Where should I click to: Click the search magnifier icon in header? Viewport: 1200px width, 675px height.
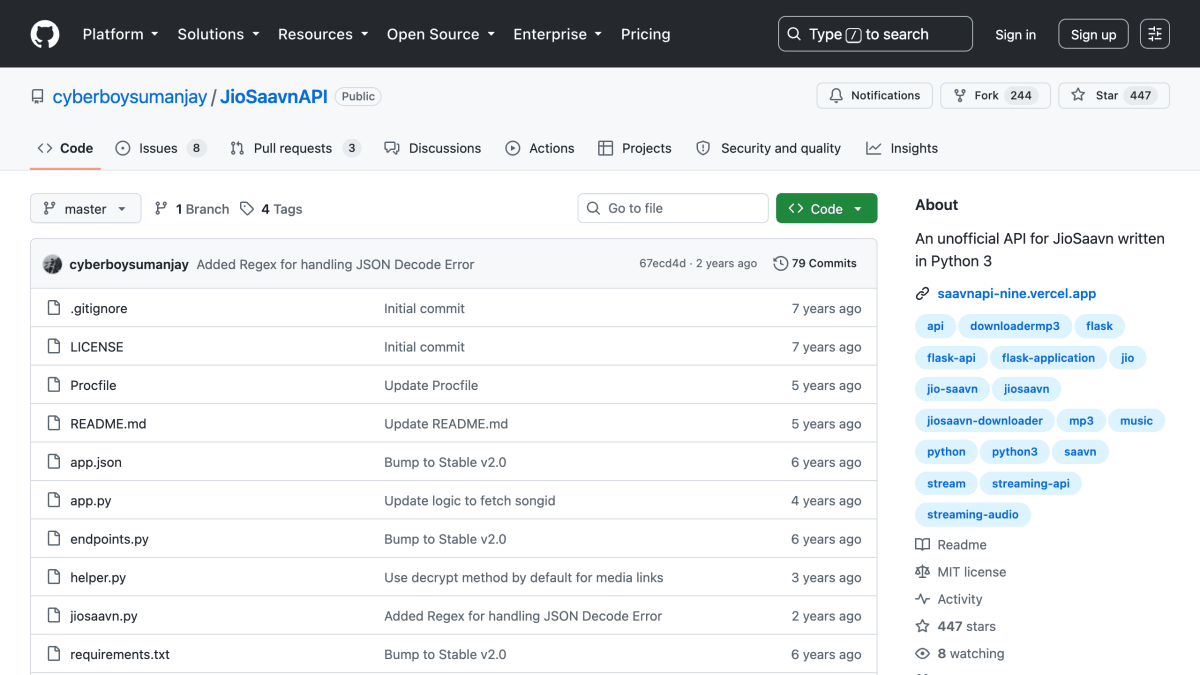(794, 34)
